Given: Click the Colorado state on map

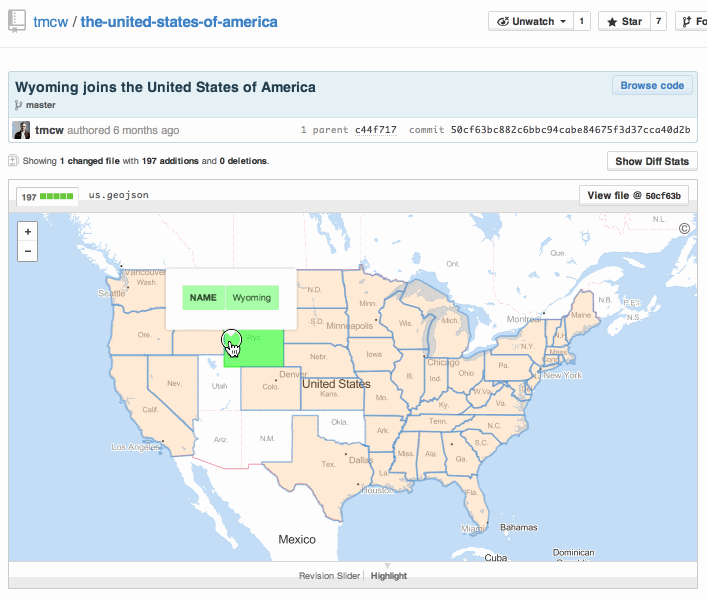Looking at the screenshot, I should [x=271, y=388].
